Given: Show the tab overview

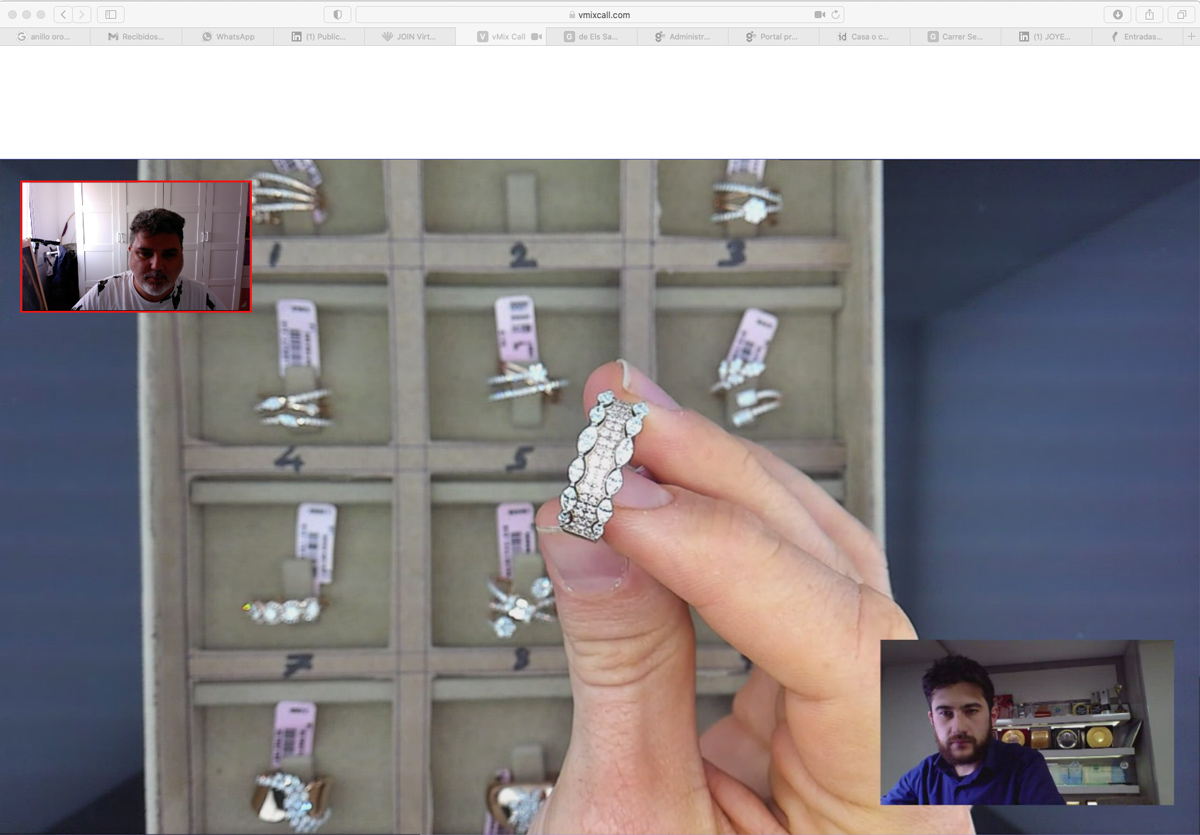Looking at the screenshot, I should 1181,14.
